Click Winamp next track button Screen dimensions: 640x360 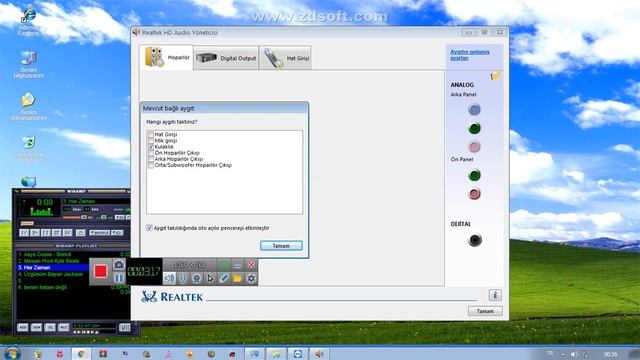pyautogui.click(x=67, y=233)
